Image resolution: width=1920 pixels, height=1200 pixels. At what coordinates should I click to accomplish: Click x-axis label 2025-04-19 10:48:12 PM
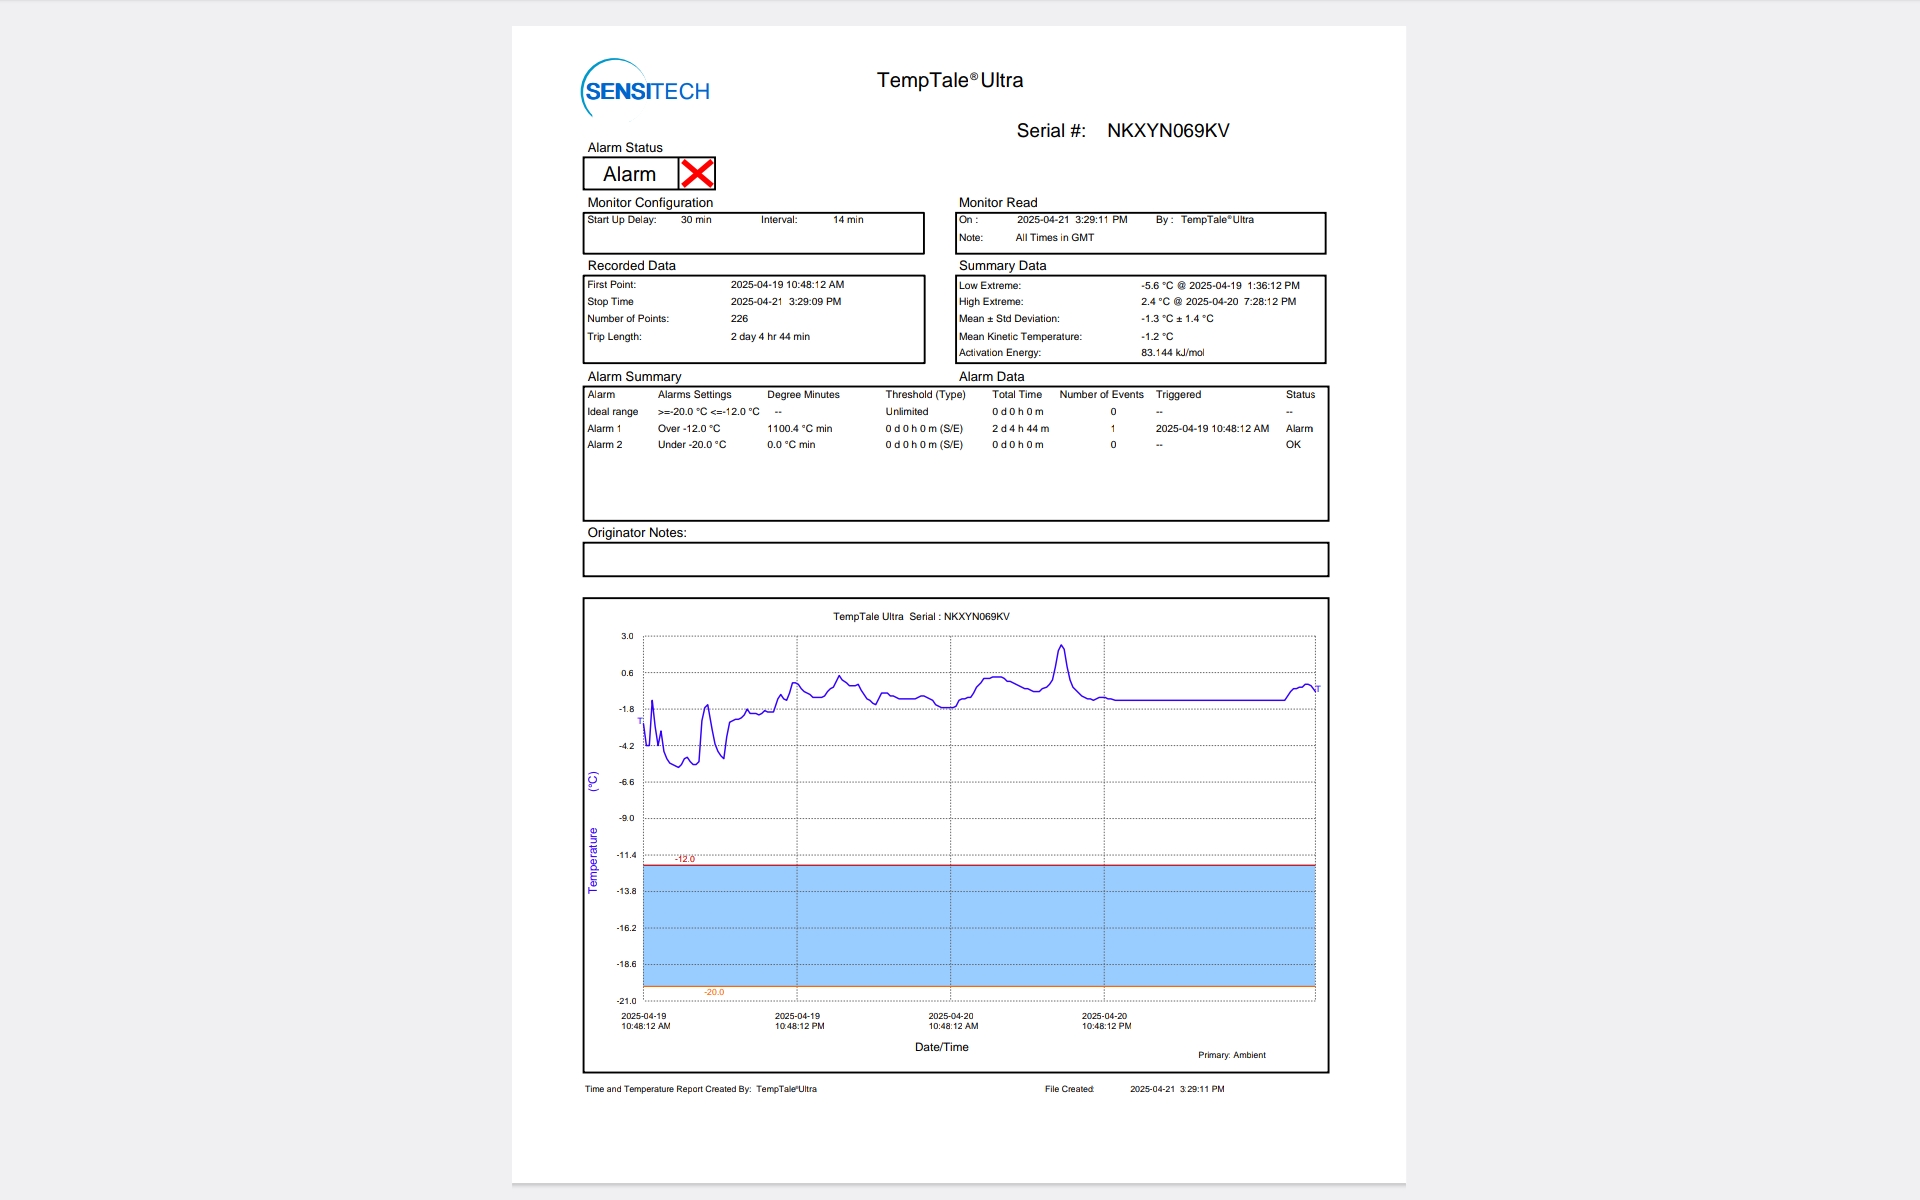pos(799,1021)
